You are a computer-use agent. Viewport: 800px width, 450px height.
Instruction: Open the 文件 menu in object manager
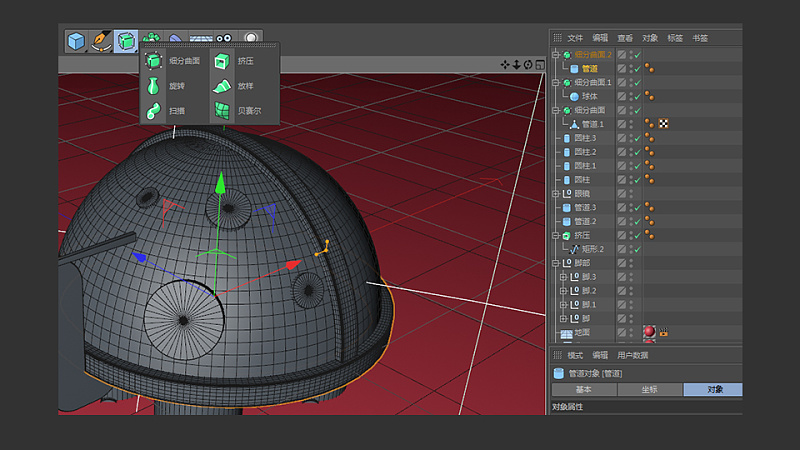575,38
